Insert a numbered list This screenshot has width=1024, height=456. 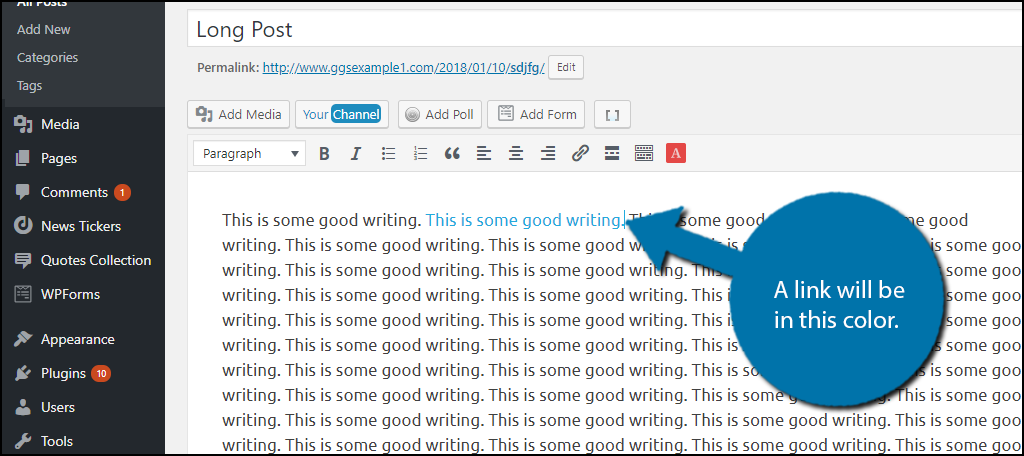[421, 154]
